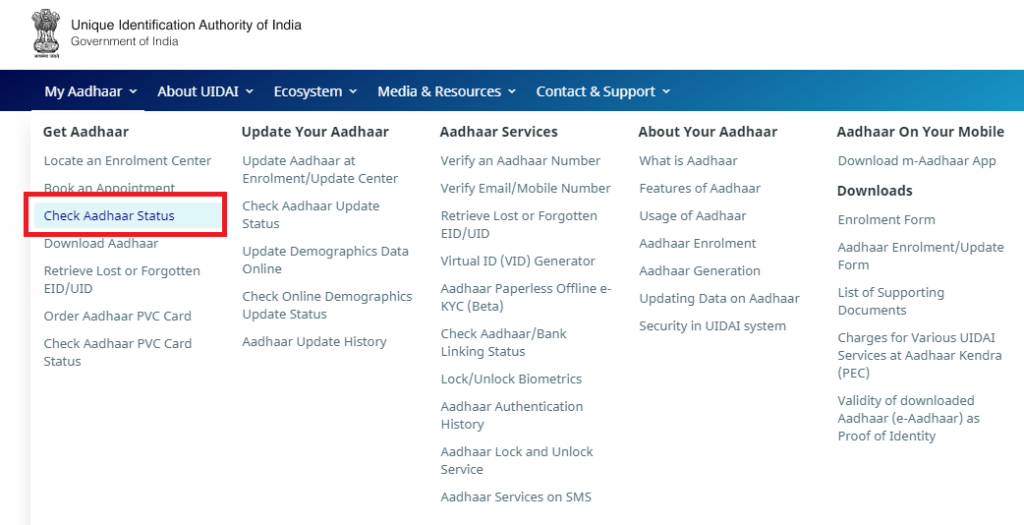Viewport: 1024px width, 525px height.
Task: Open Update Demographics Data Online
Action: point(325,260)
